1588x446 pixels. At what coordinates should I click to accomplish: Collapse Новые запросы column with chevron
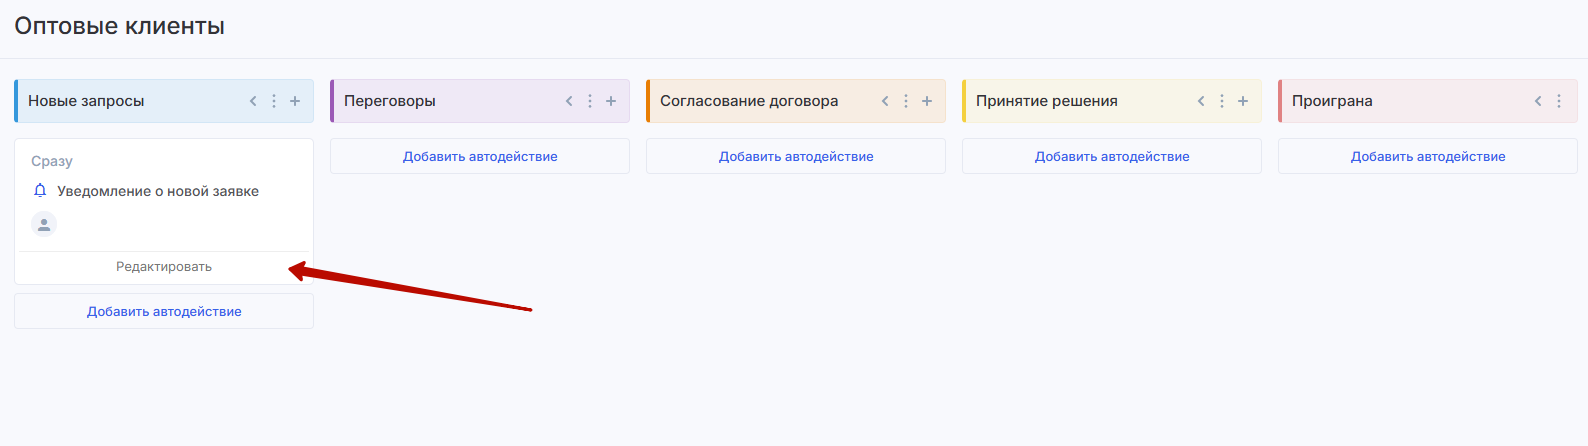(253, 101)
